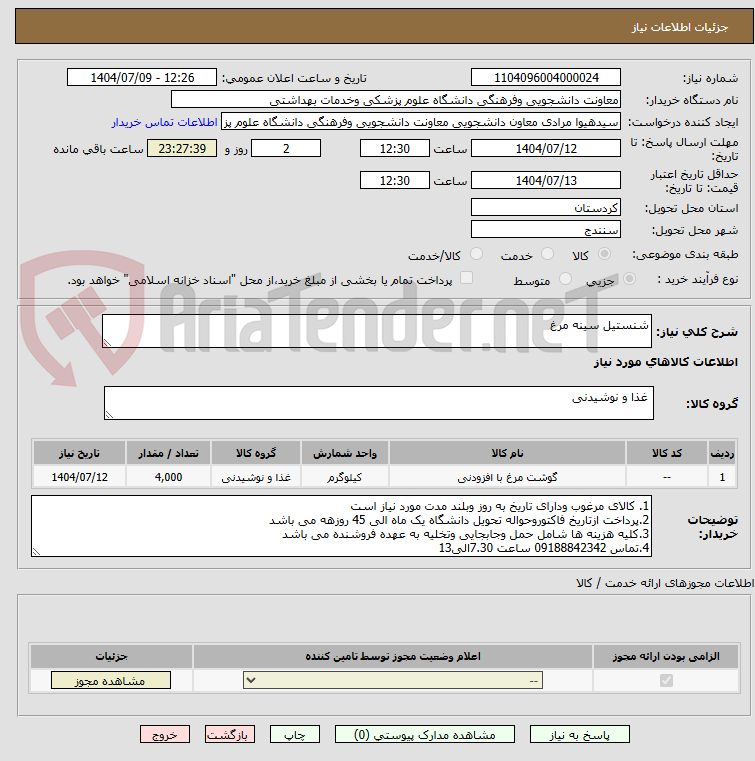
Task: Select the جزیی purchase type radio
Action: pyautogui.click(x=629, y=279)
